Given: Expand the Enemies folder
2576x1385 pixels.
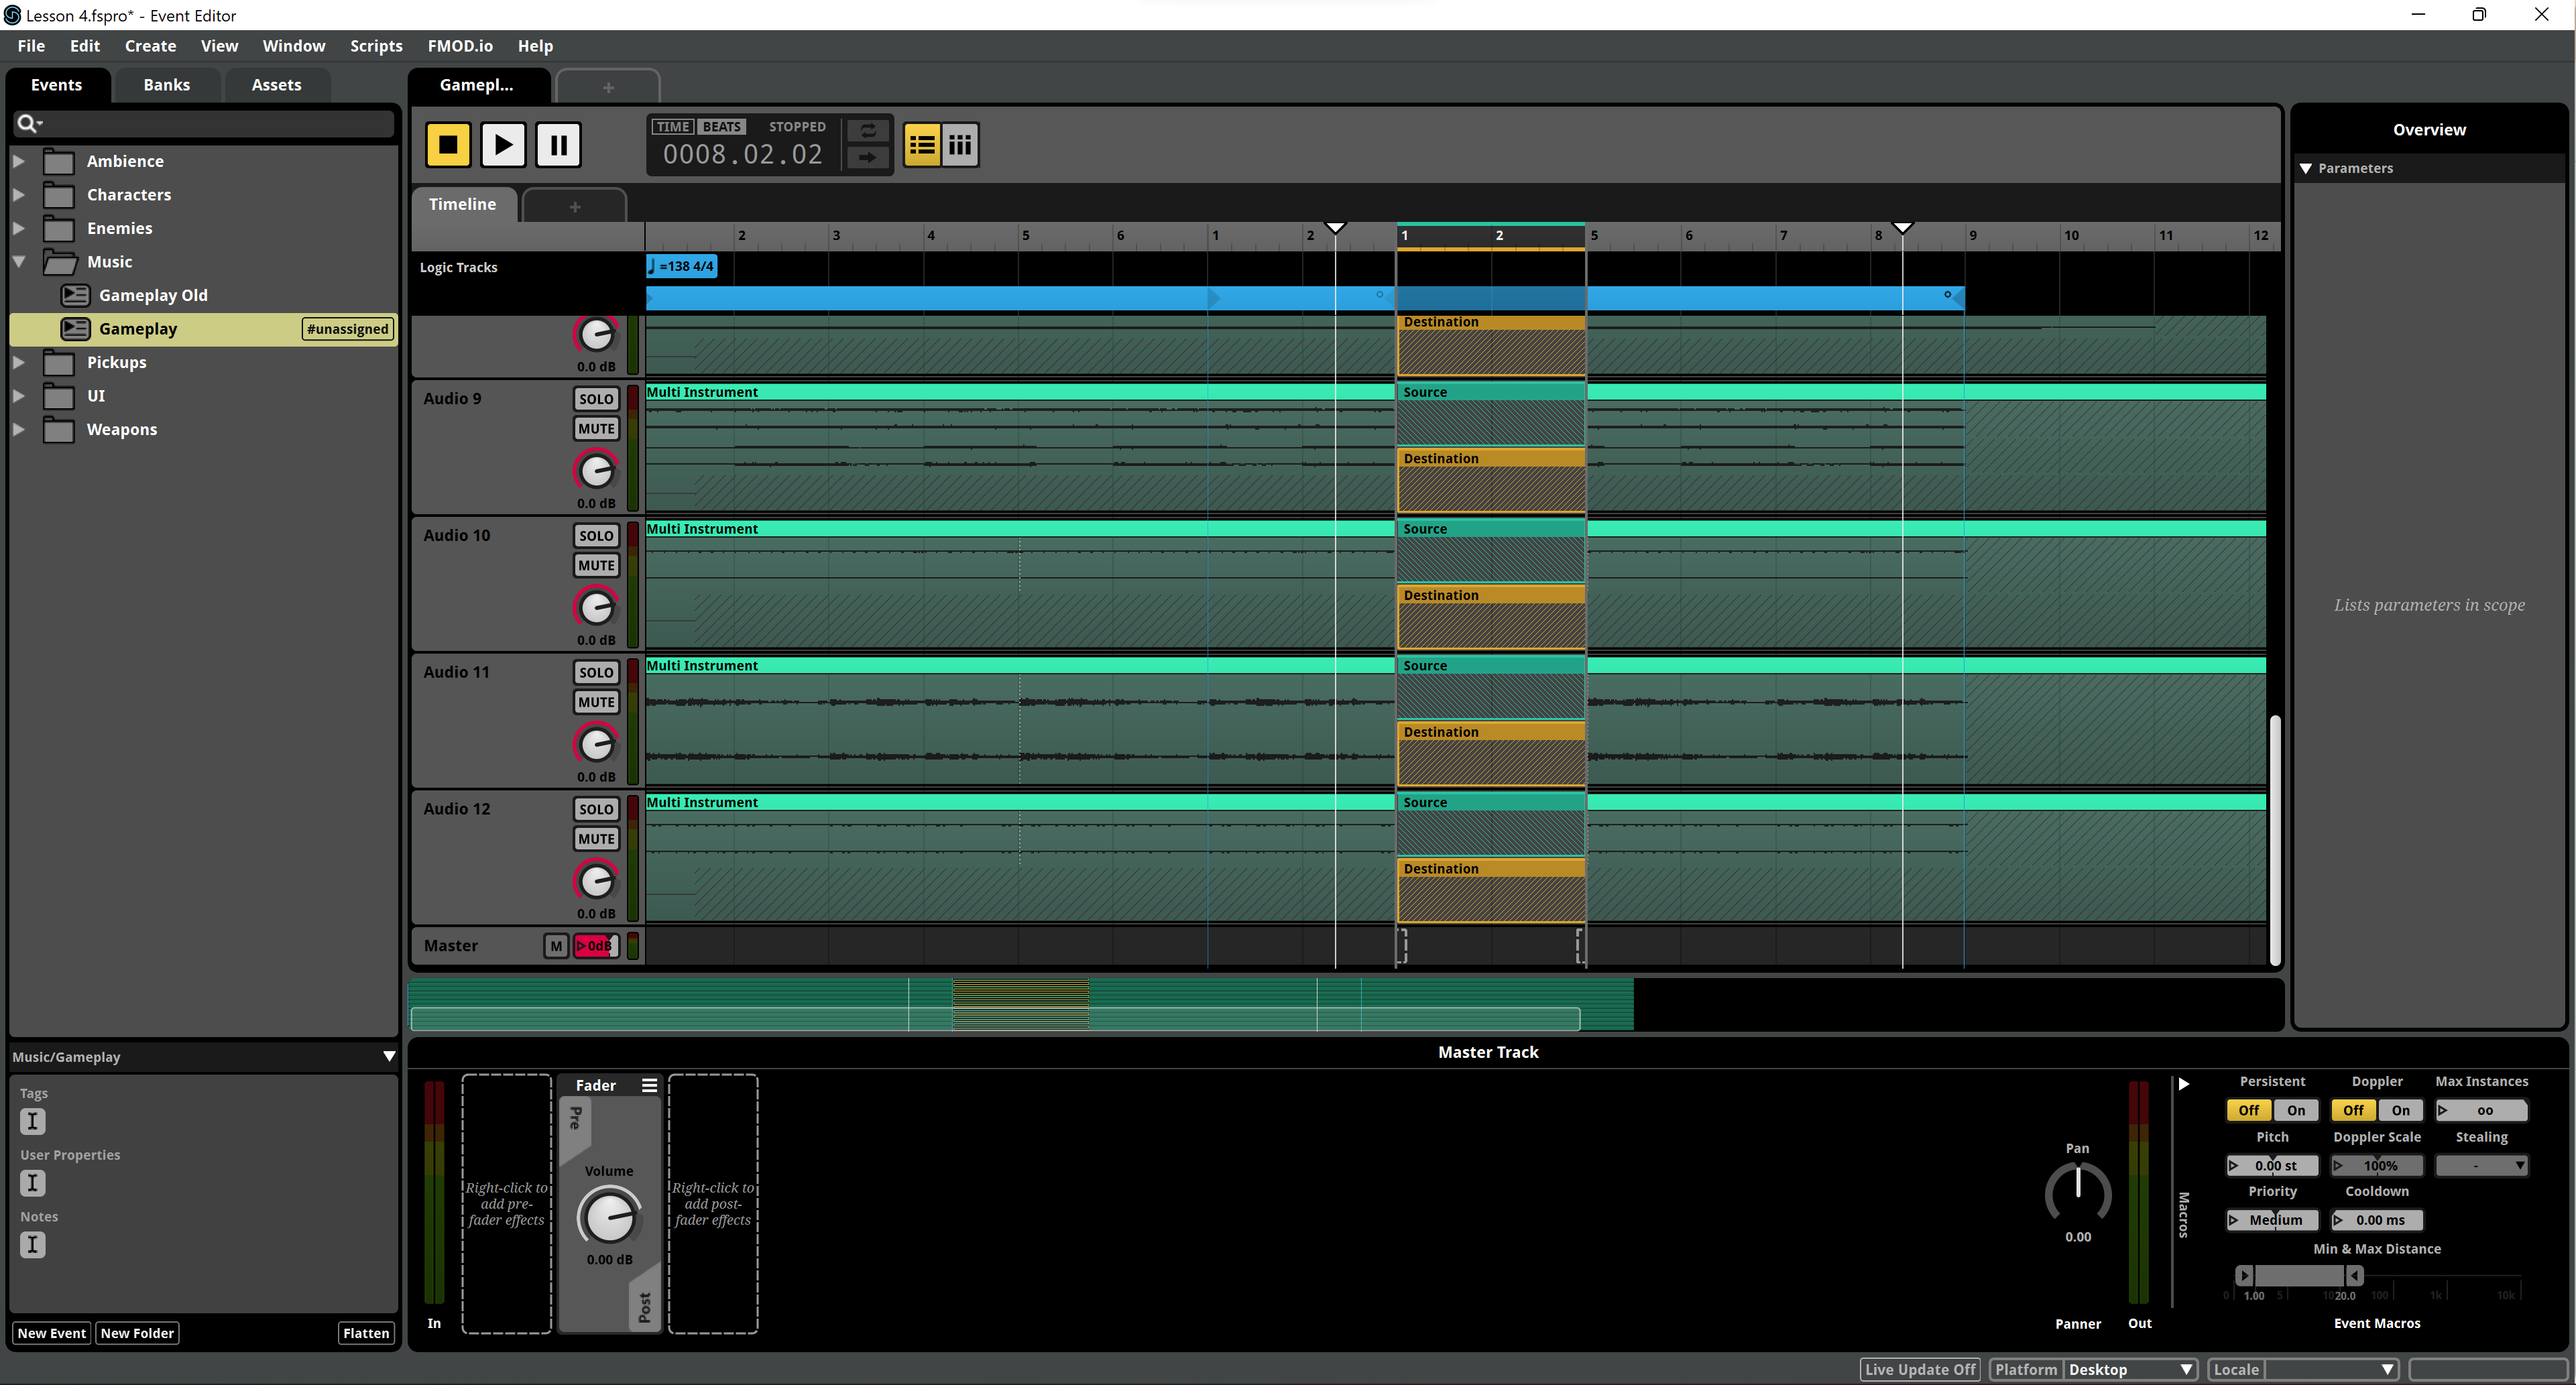Looking at the screenshot, I should (18, 228).
